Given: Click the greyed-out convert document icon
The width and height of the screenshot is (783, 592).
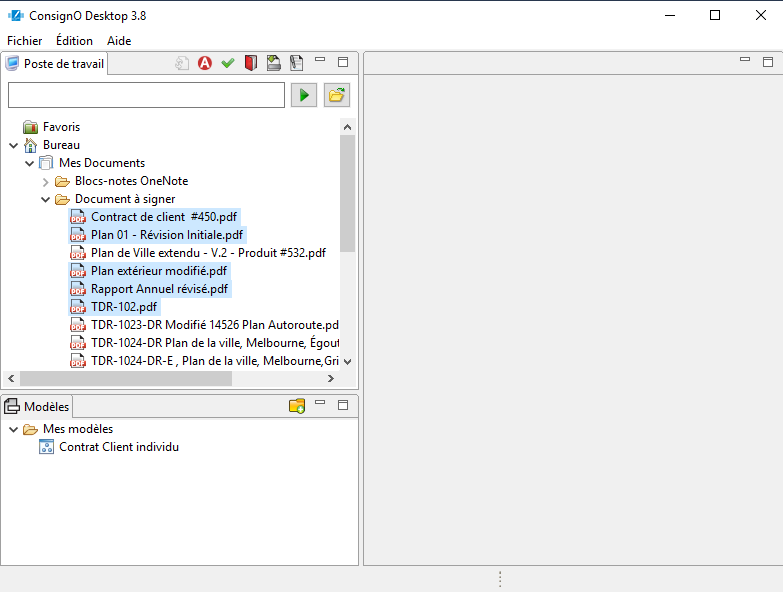Looking at the screenshot, I should (x=182, y=63).
